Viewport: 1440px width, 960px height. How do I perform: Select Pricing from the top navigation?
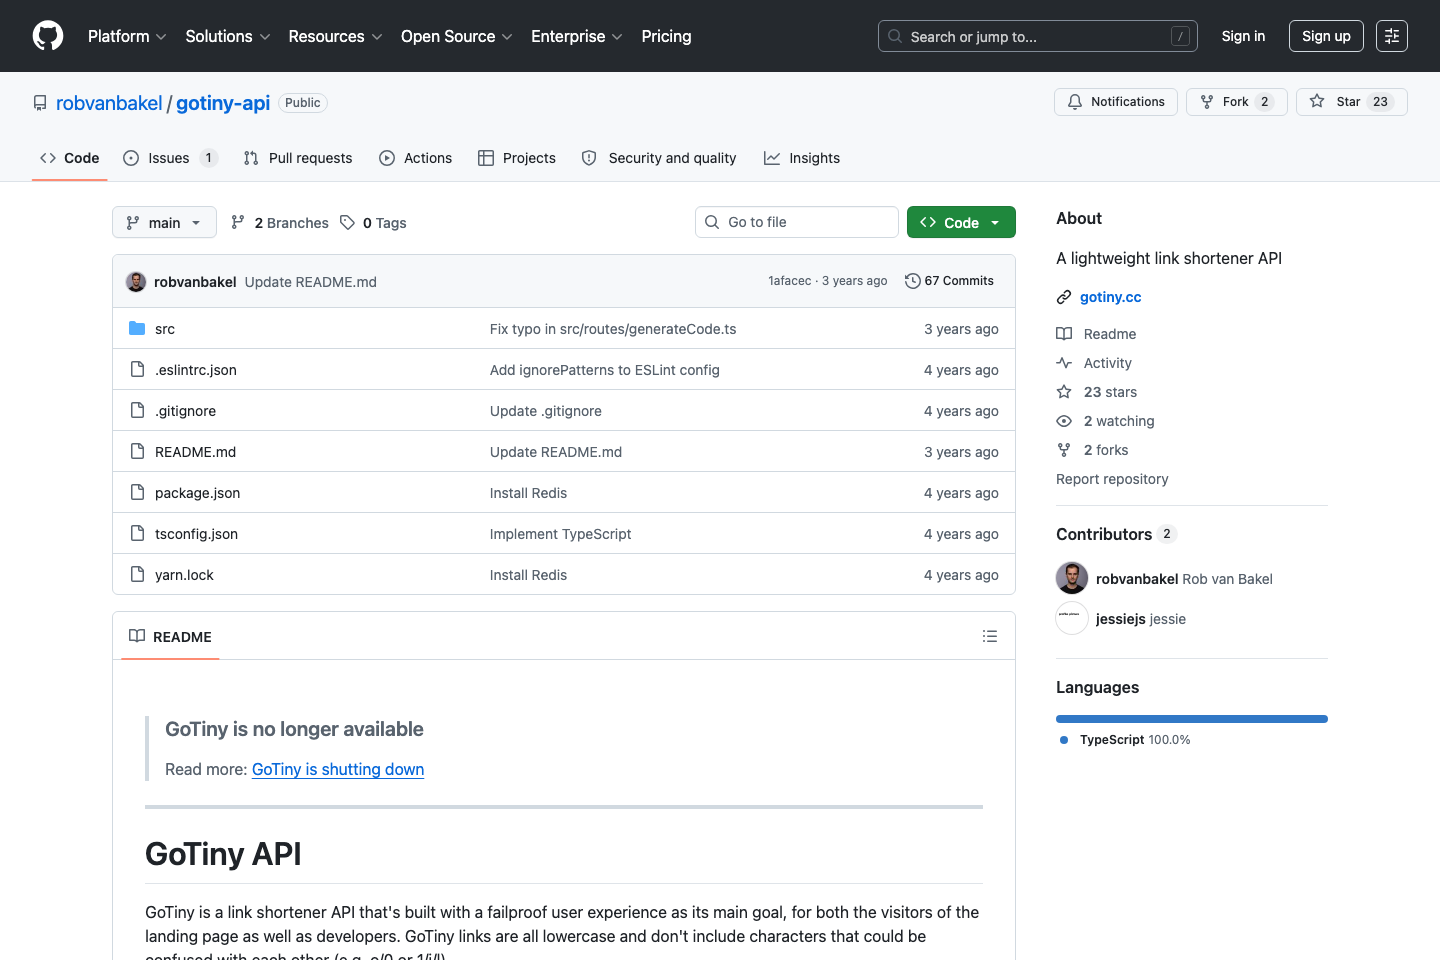coord(666,36)
